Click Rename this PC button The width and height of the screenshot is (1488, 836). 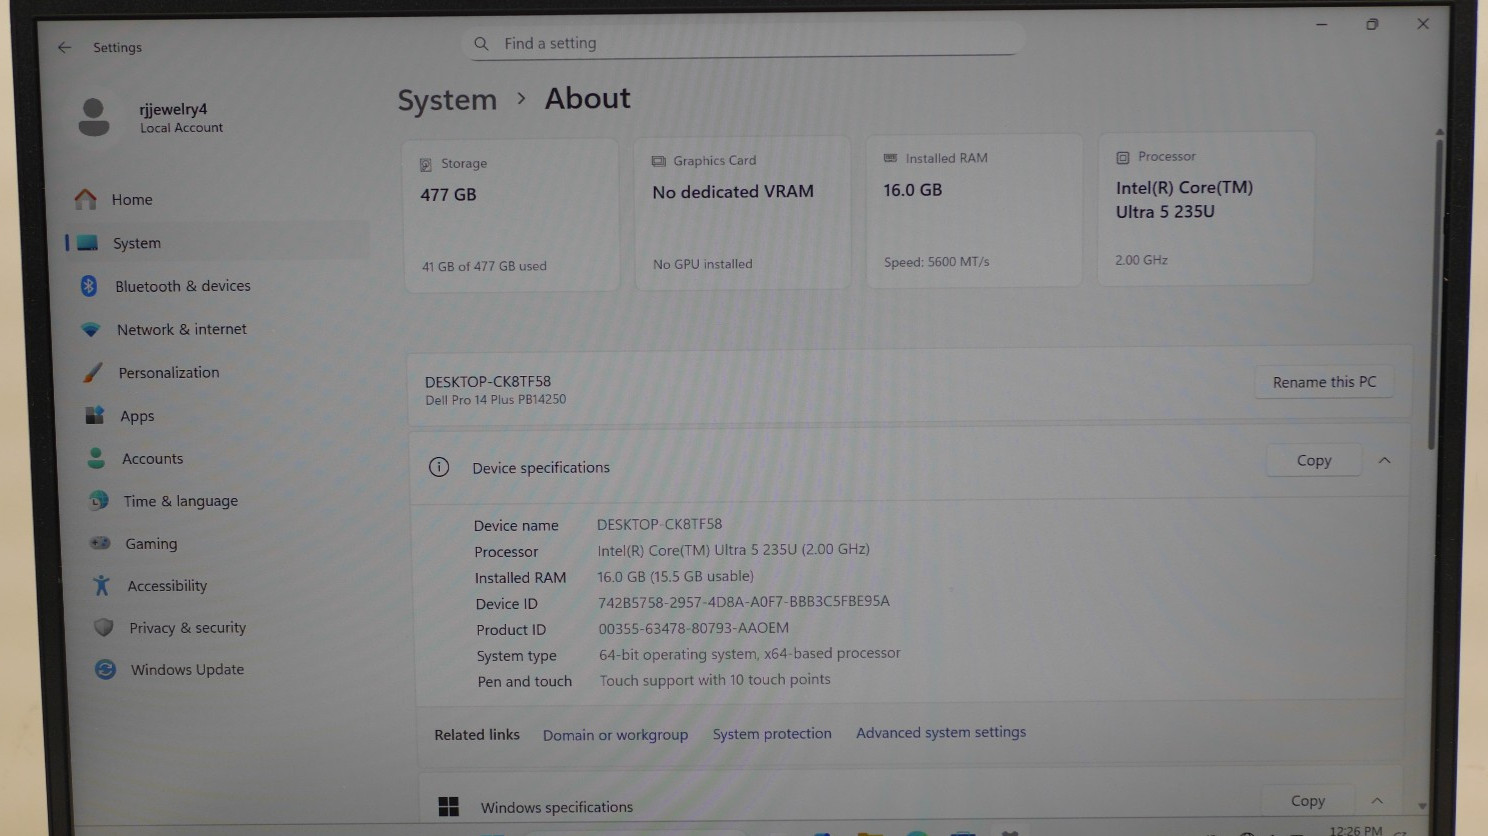pos(1324,382)
